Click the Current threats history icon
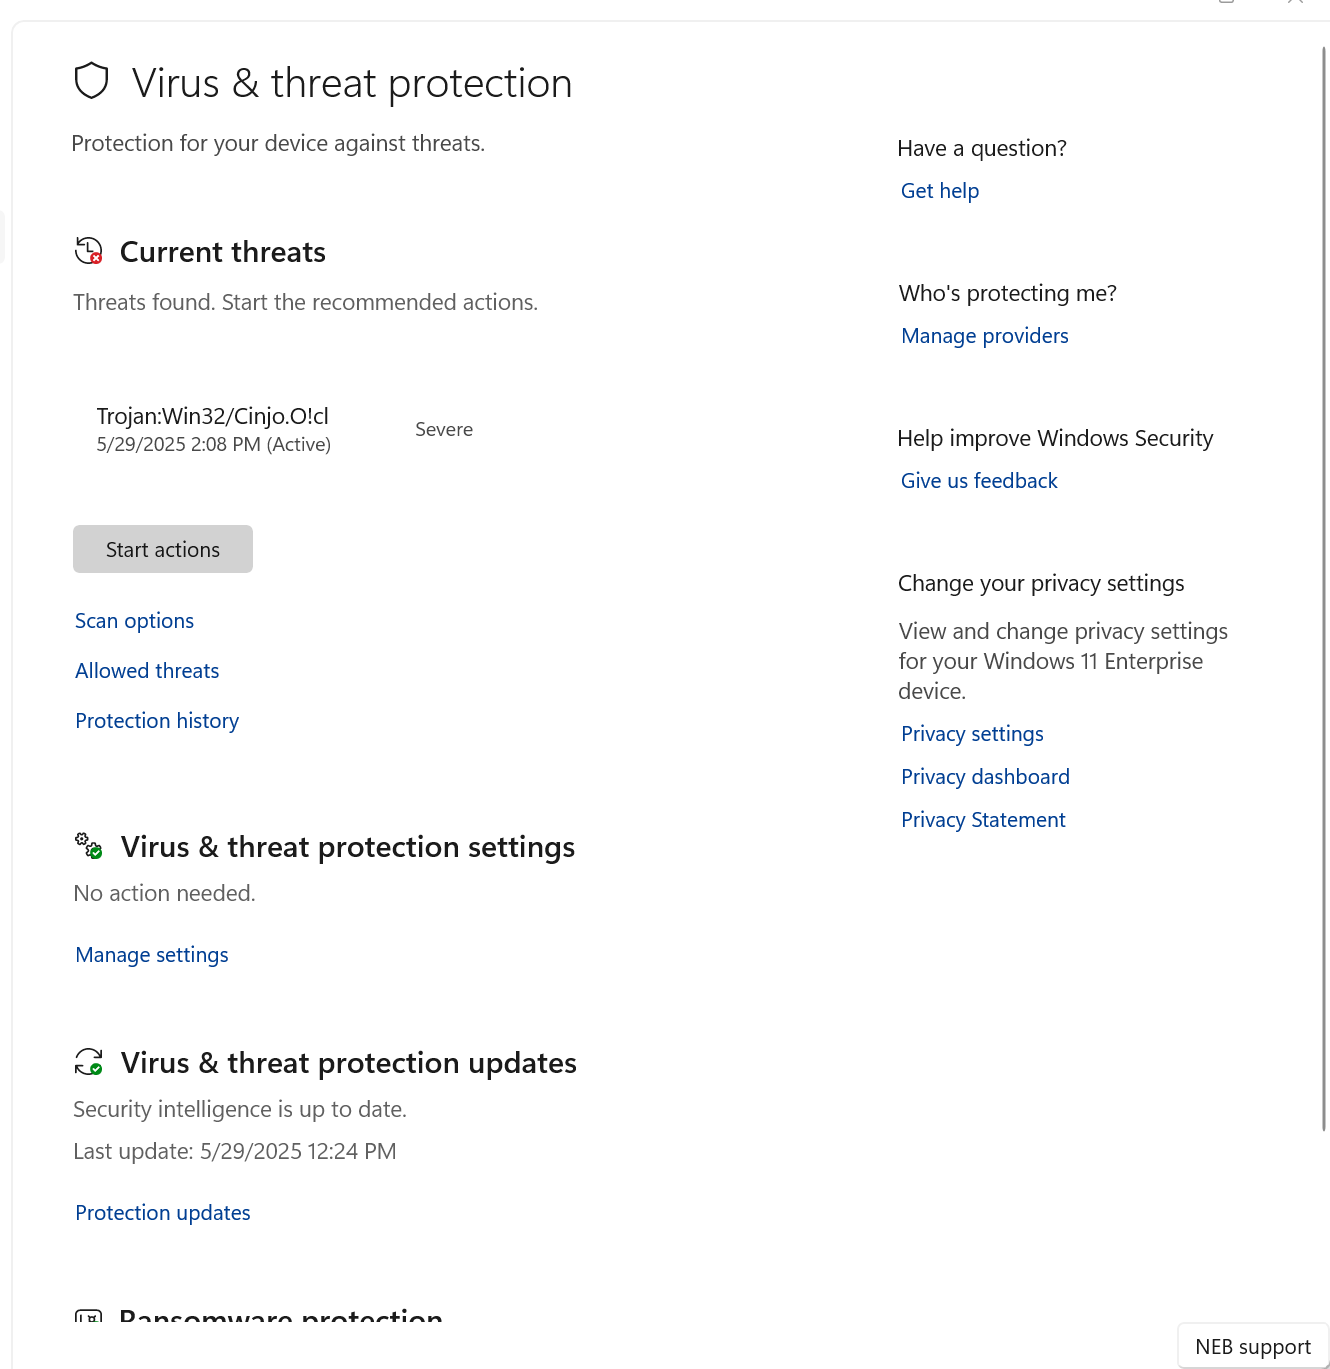The width and height of the screenshot is (1330, 1369). [88, 250]
